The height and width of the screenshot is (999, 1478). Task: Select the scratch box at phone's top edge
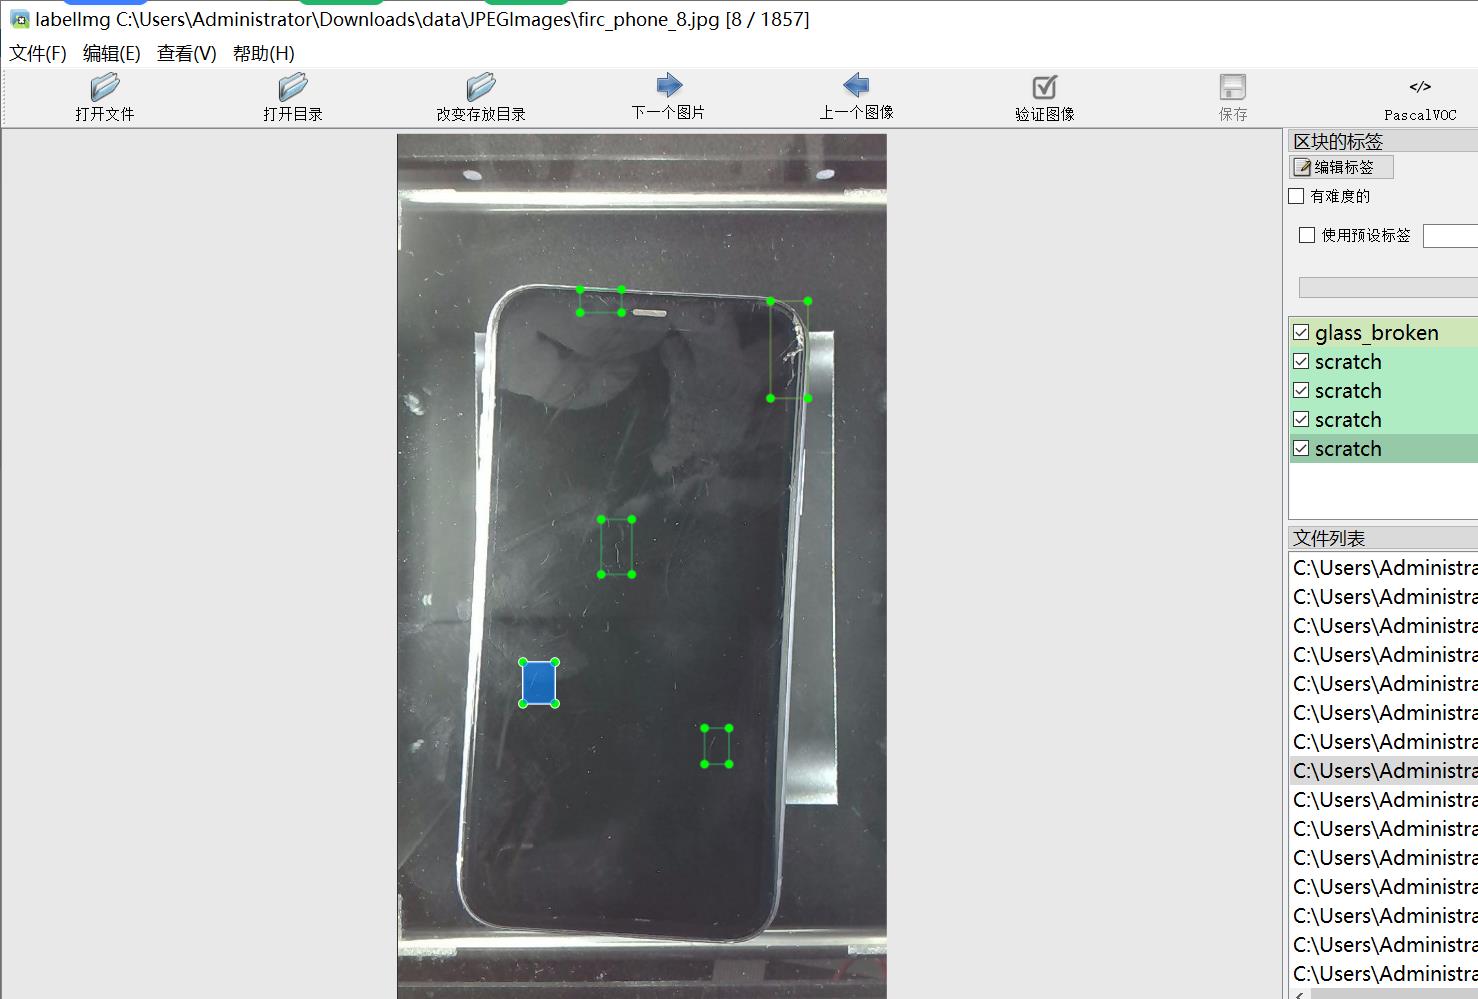pos(601,301)
